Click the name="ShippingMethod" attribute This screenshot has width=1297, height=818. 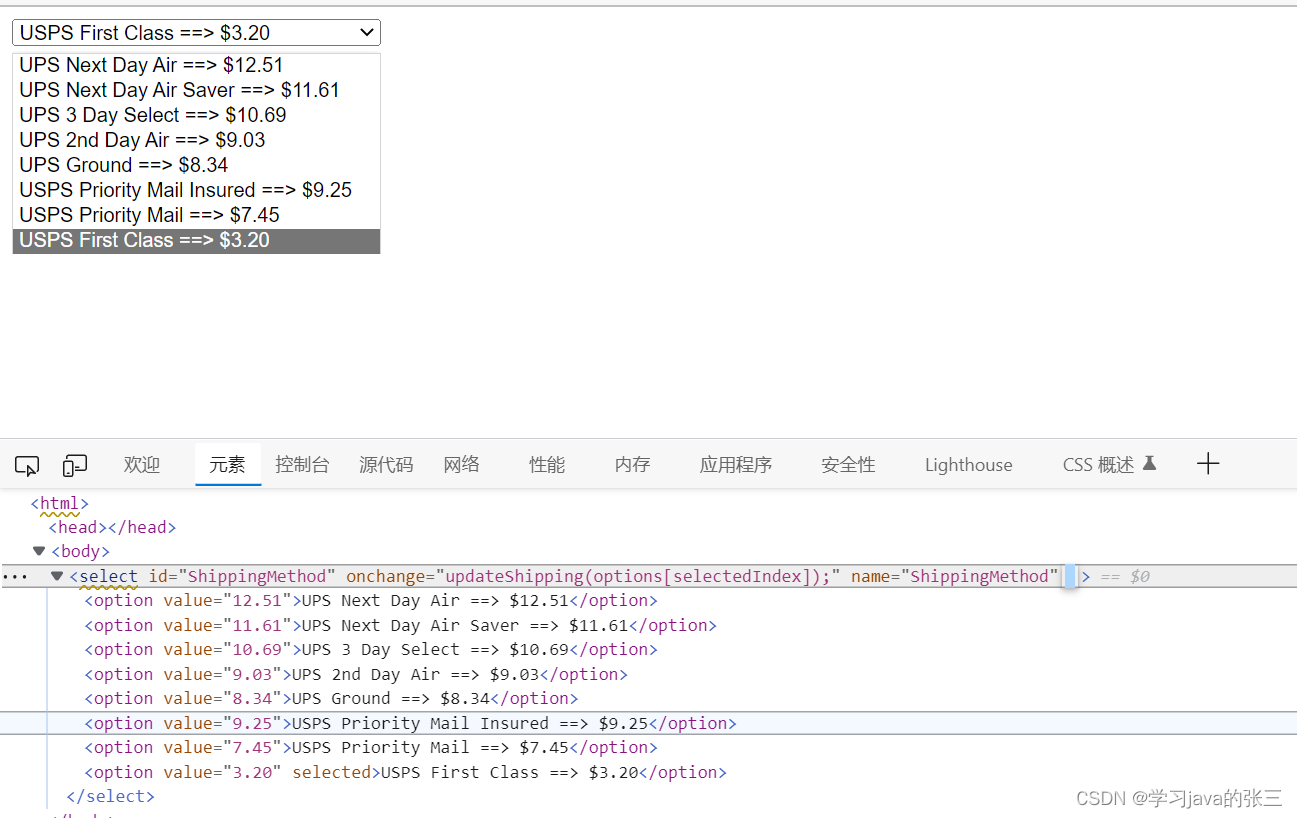(x=955, y=576)
